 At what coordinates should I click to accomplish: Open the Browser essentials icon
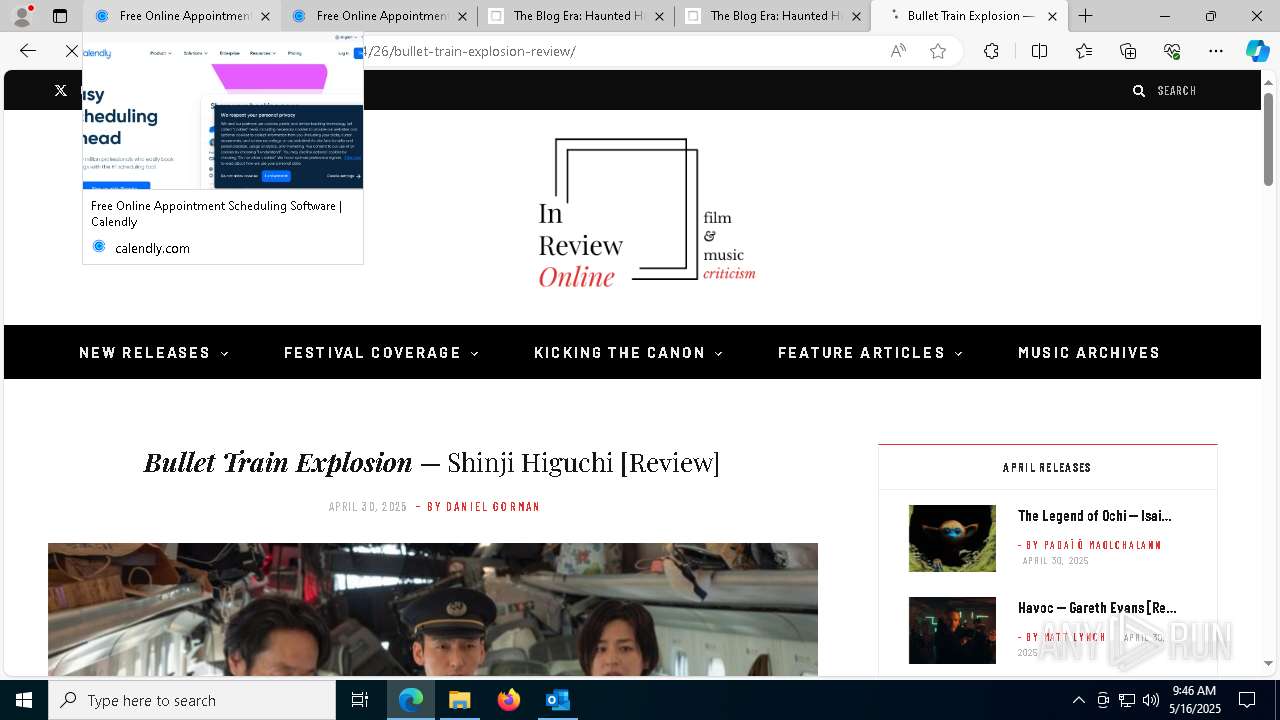pyautogui.click(x=1172, y=51)
